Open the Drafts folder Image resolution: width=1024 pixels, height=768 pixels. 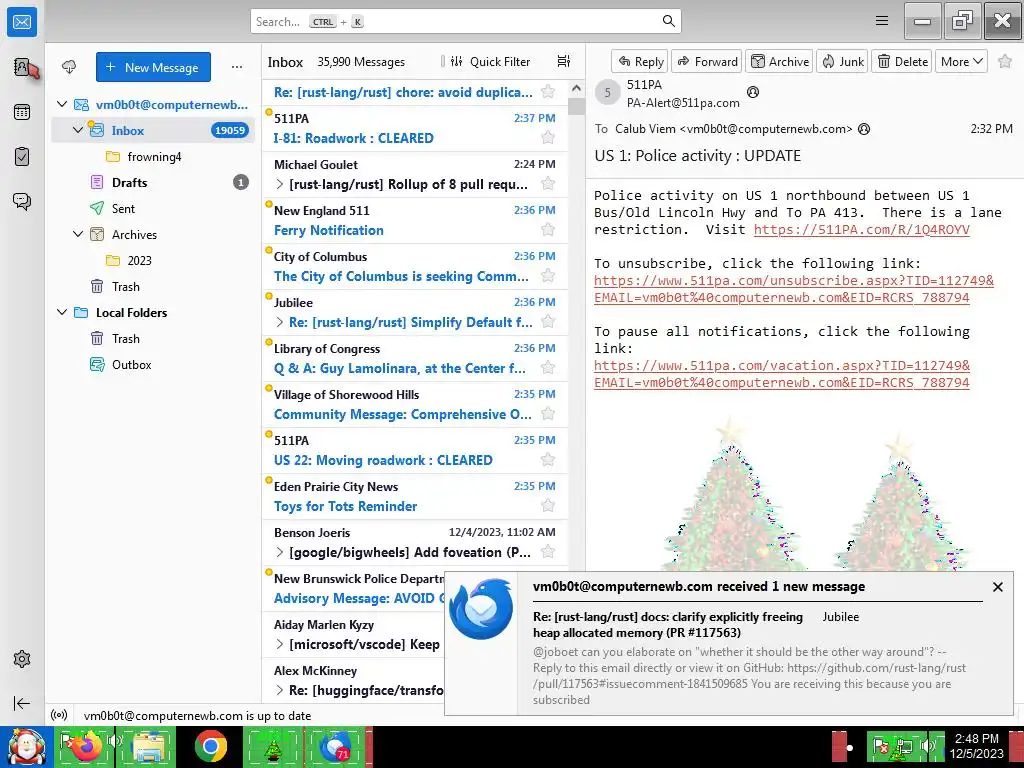(153, 182)
